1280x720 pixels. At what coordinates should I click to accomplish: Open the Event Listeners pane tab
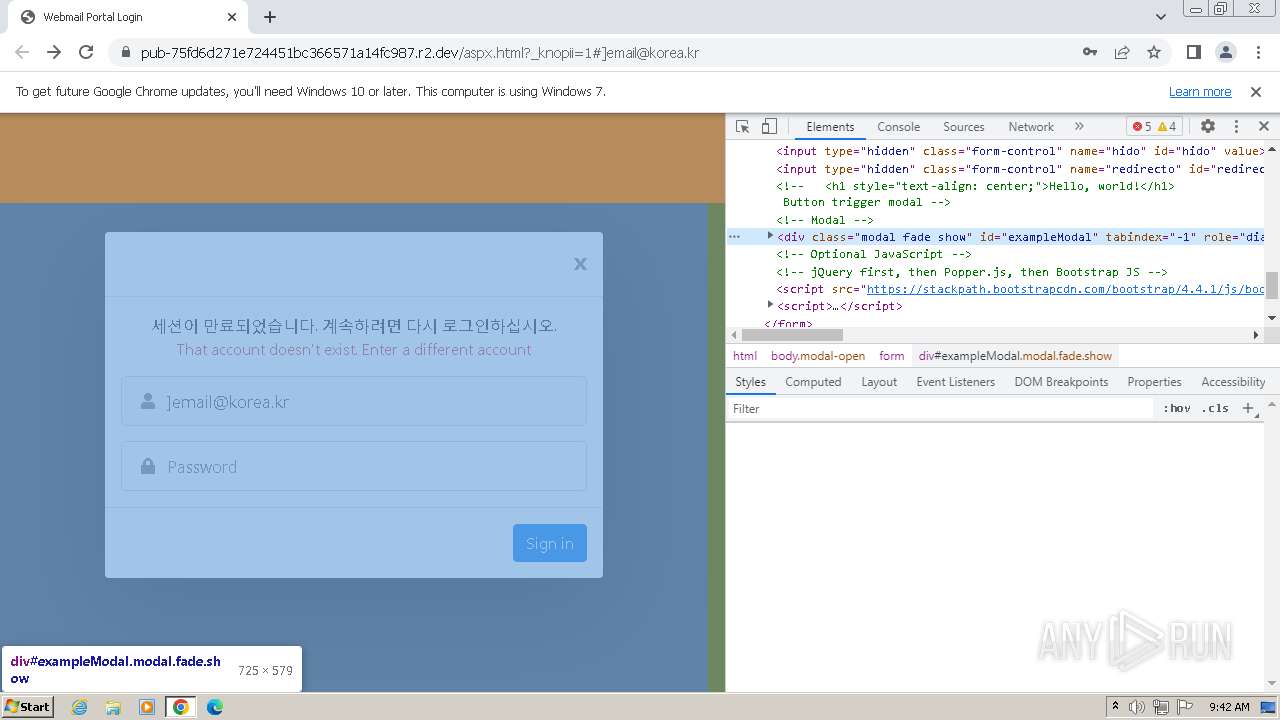coord(955,382)
